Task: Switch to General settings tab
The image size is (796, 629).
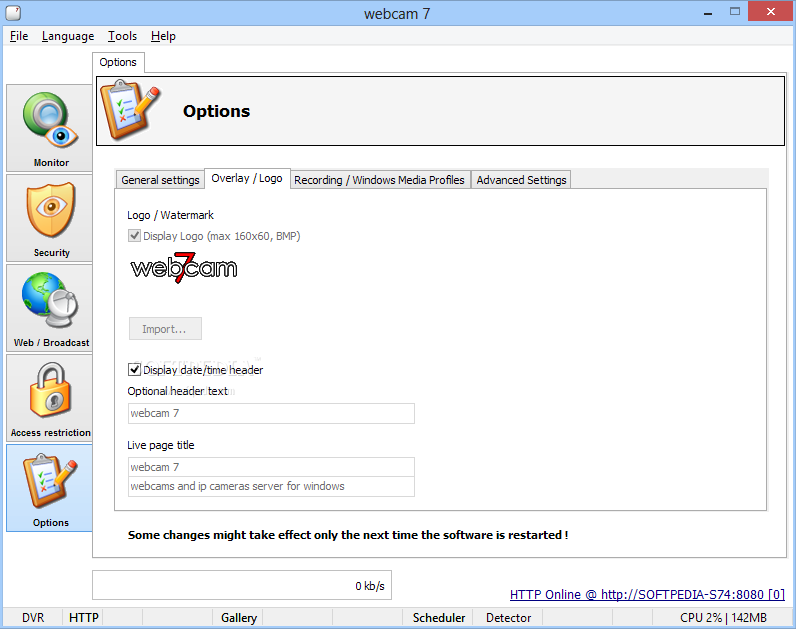Action: coord(160,180)
